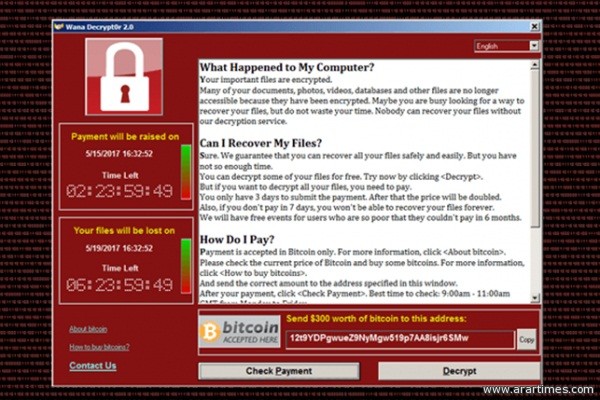
Task: Open the About bitcoin link
Action: point(88,329)
